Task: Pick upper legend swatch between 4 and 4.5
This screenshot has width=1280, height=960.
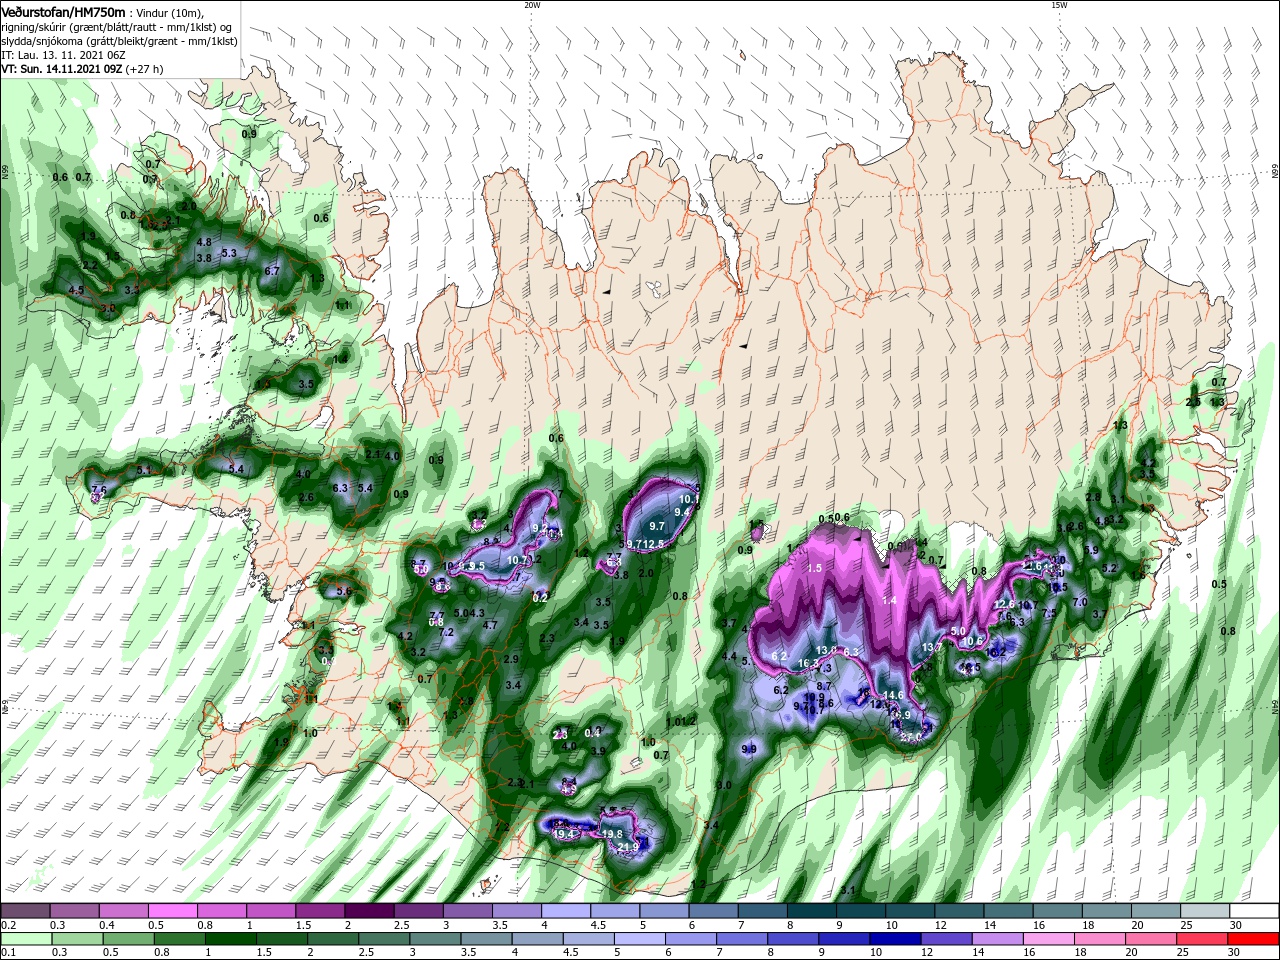Action: (x=567, y=911)
